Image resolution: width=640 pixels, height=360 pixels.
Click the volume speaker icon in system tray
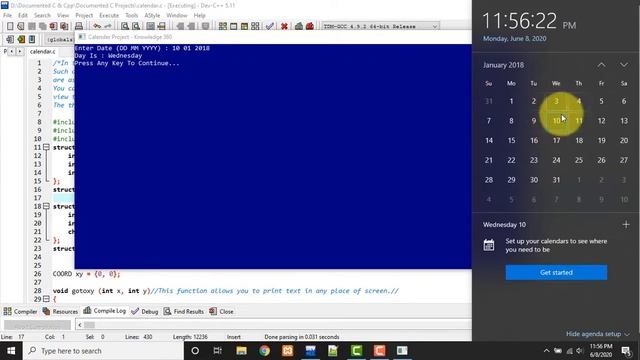click(x=579, y=351)
